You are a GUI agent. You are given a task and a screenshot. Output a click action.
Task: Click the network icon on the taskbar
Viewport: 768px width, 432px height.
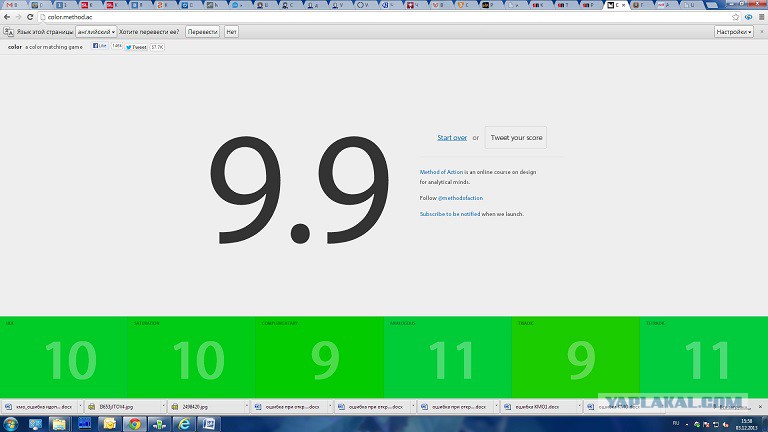(159, 424)
